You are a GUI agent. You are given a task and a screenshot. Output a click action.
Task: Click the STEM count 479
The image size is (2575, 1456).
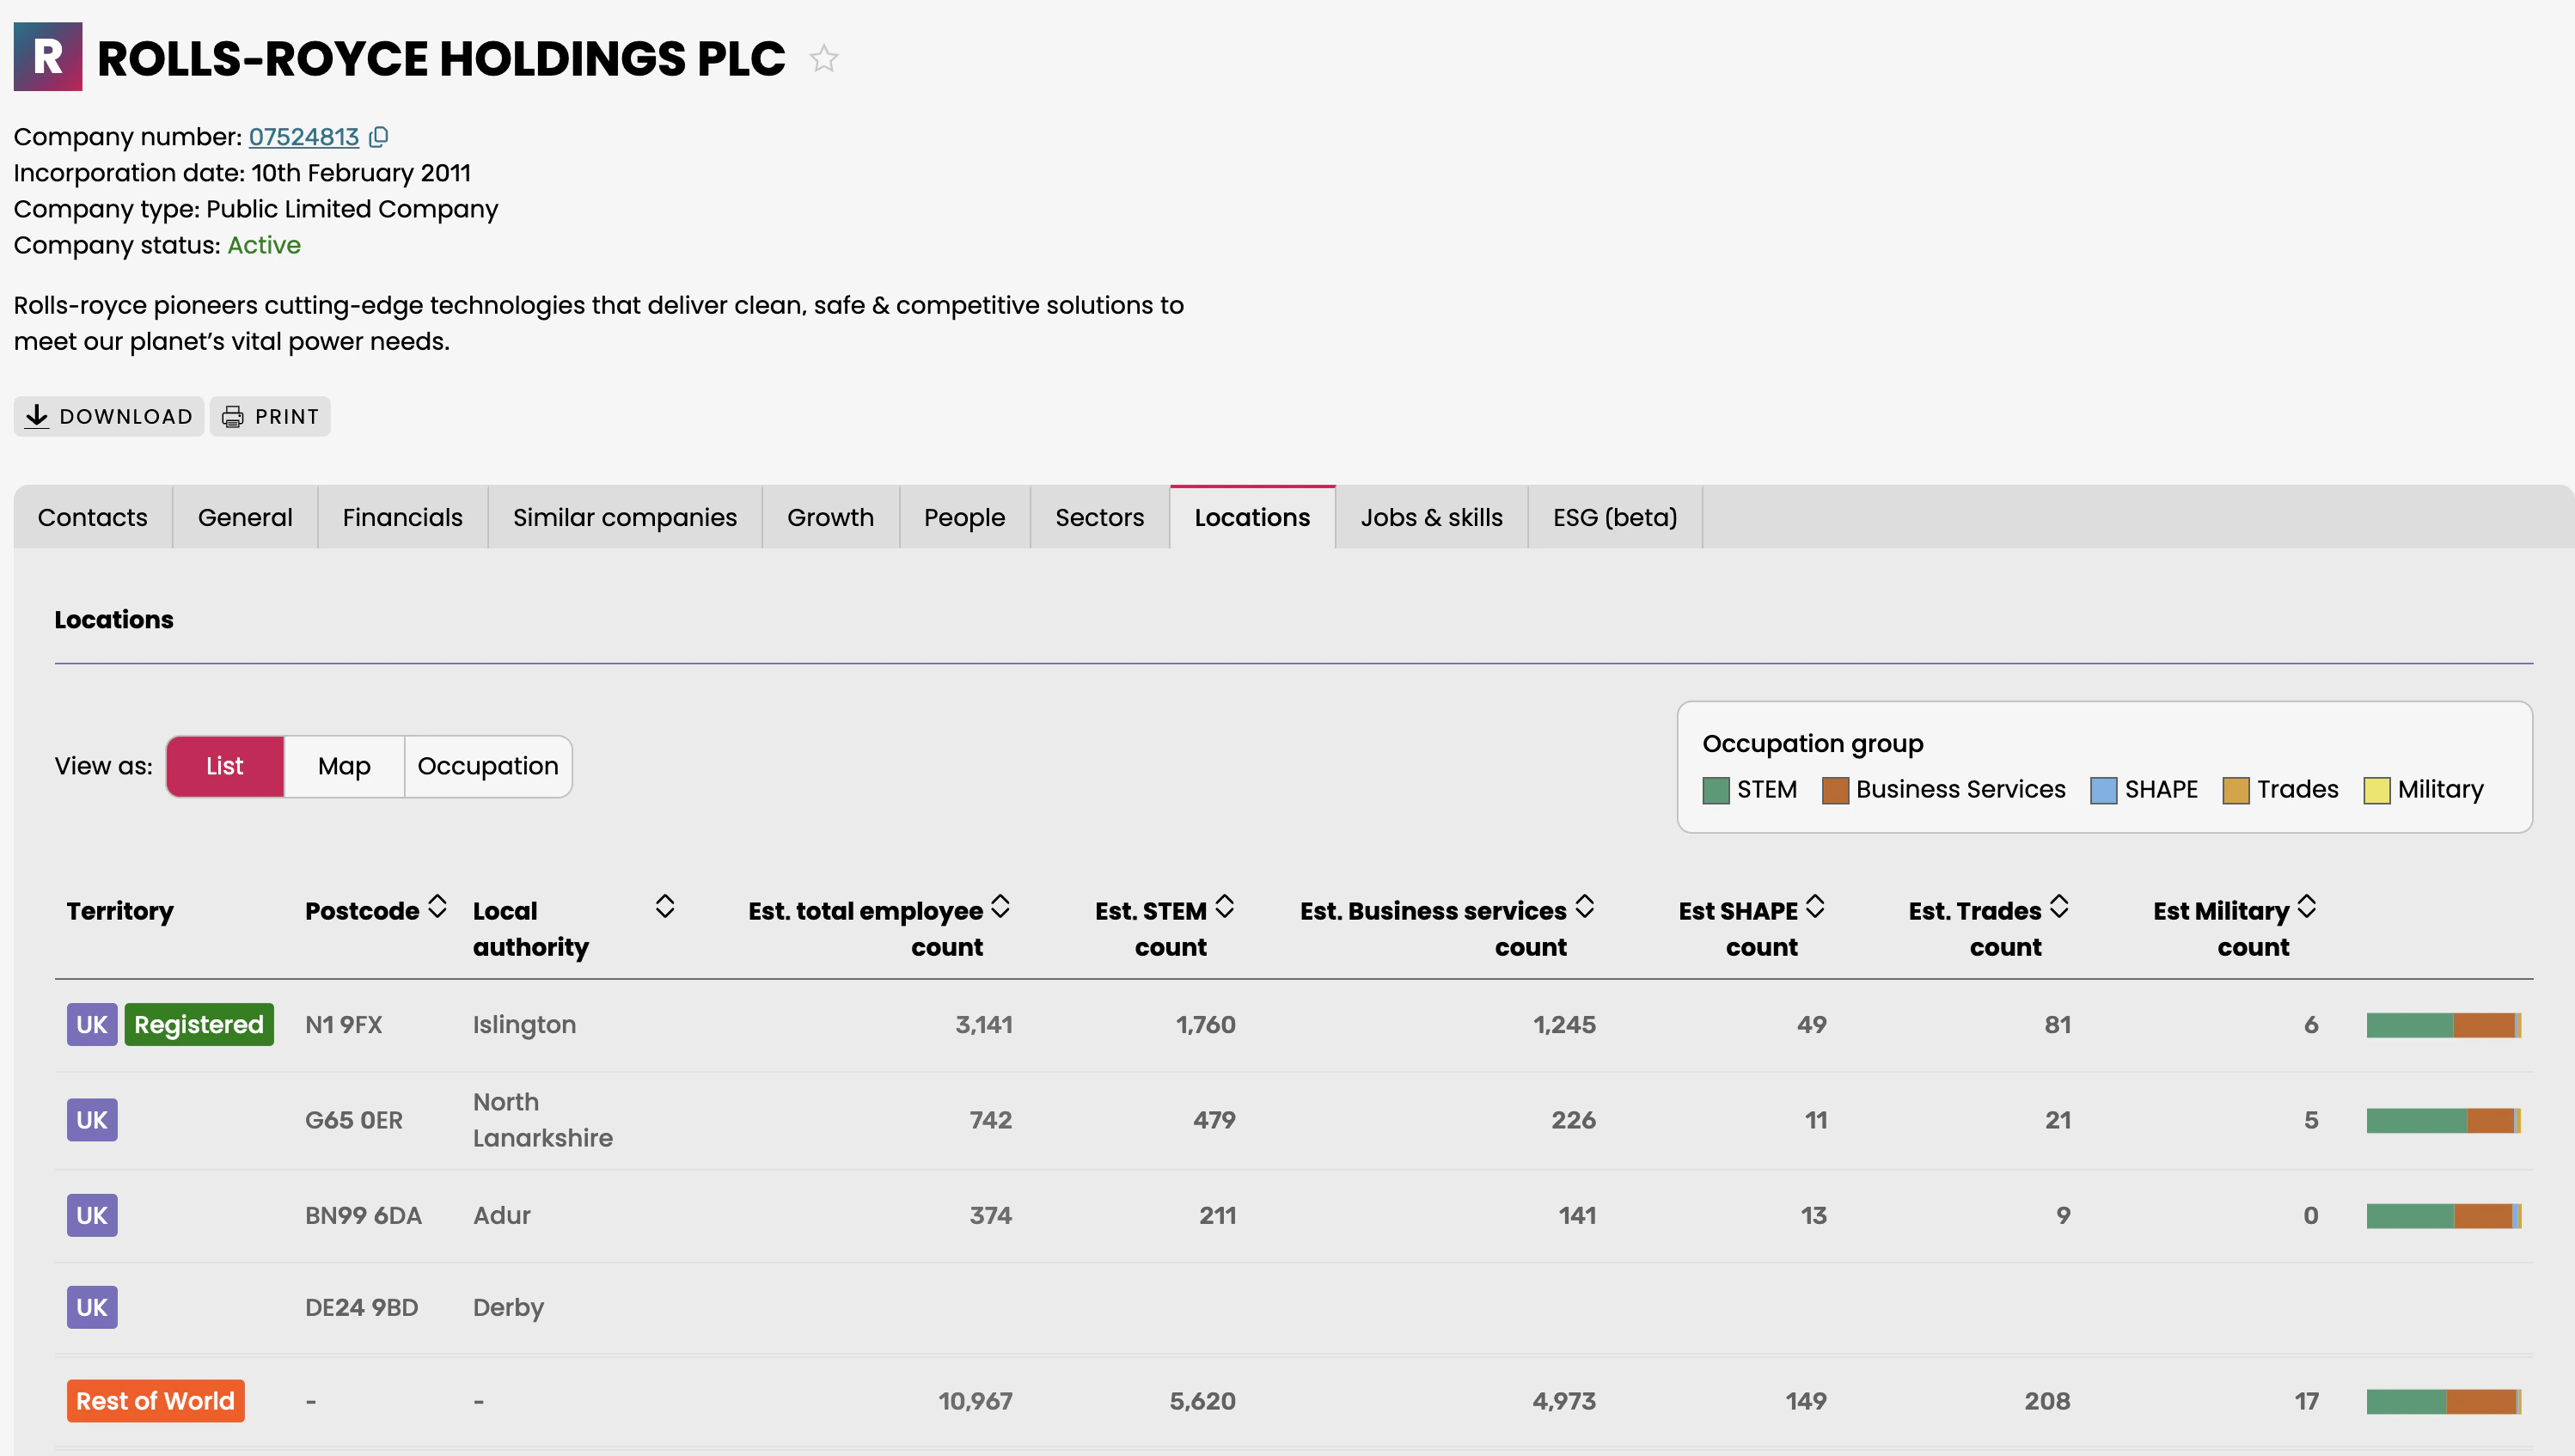[1215, 1120]
